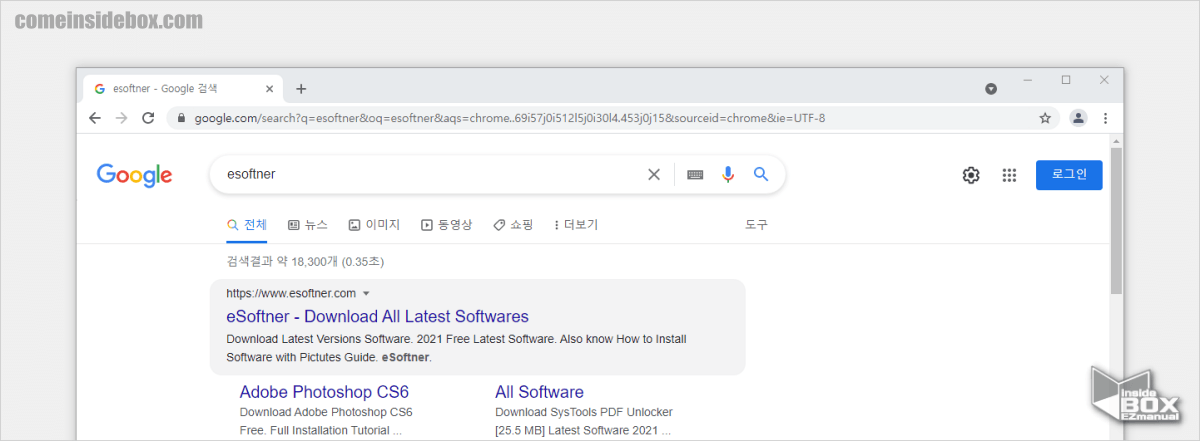This screenshot has width=1200, height=441.
Task: Open the Adobe Photoshop CS6 sitelink
Action: (324, 391)
